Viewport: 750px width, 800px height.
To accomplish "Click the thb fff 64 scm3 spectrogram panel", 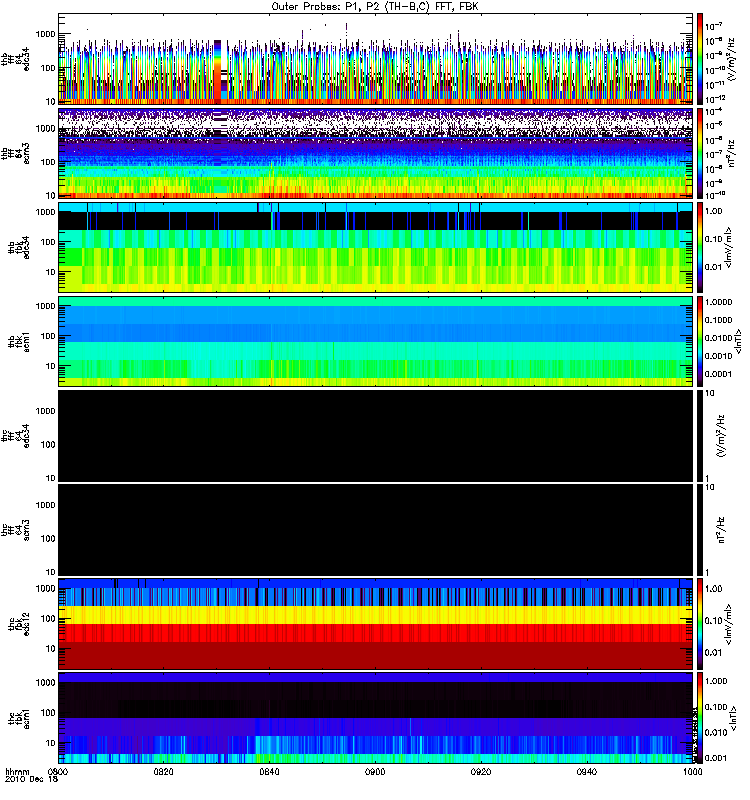I will 376,153.
